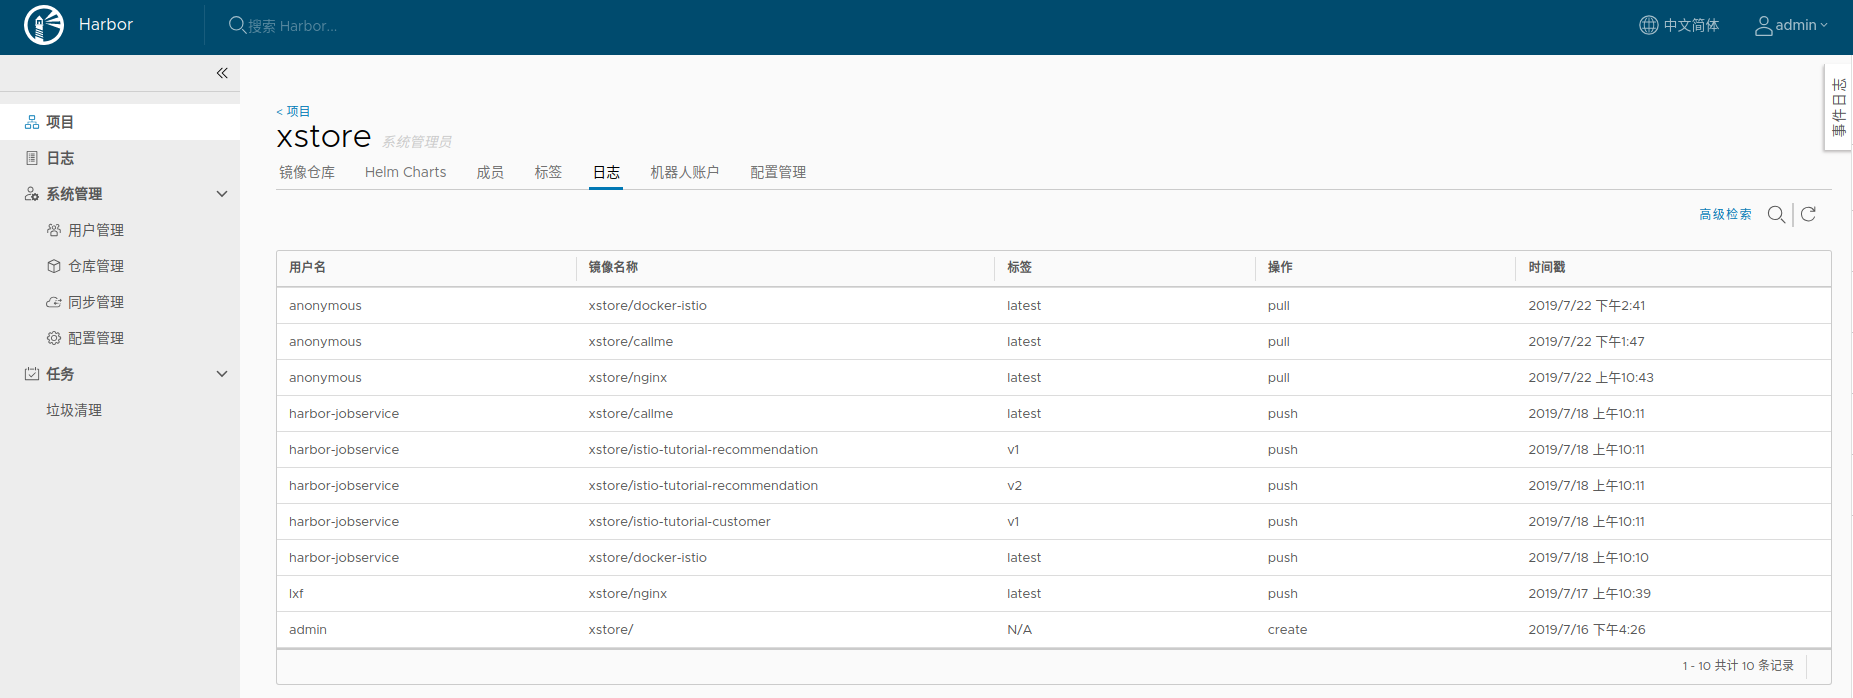The width and height of the screenshot is (1853, 698).
Task: Select the 日志 project tab
Action: click(606, 172)
